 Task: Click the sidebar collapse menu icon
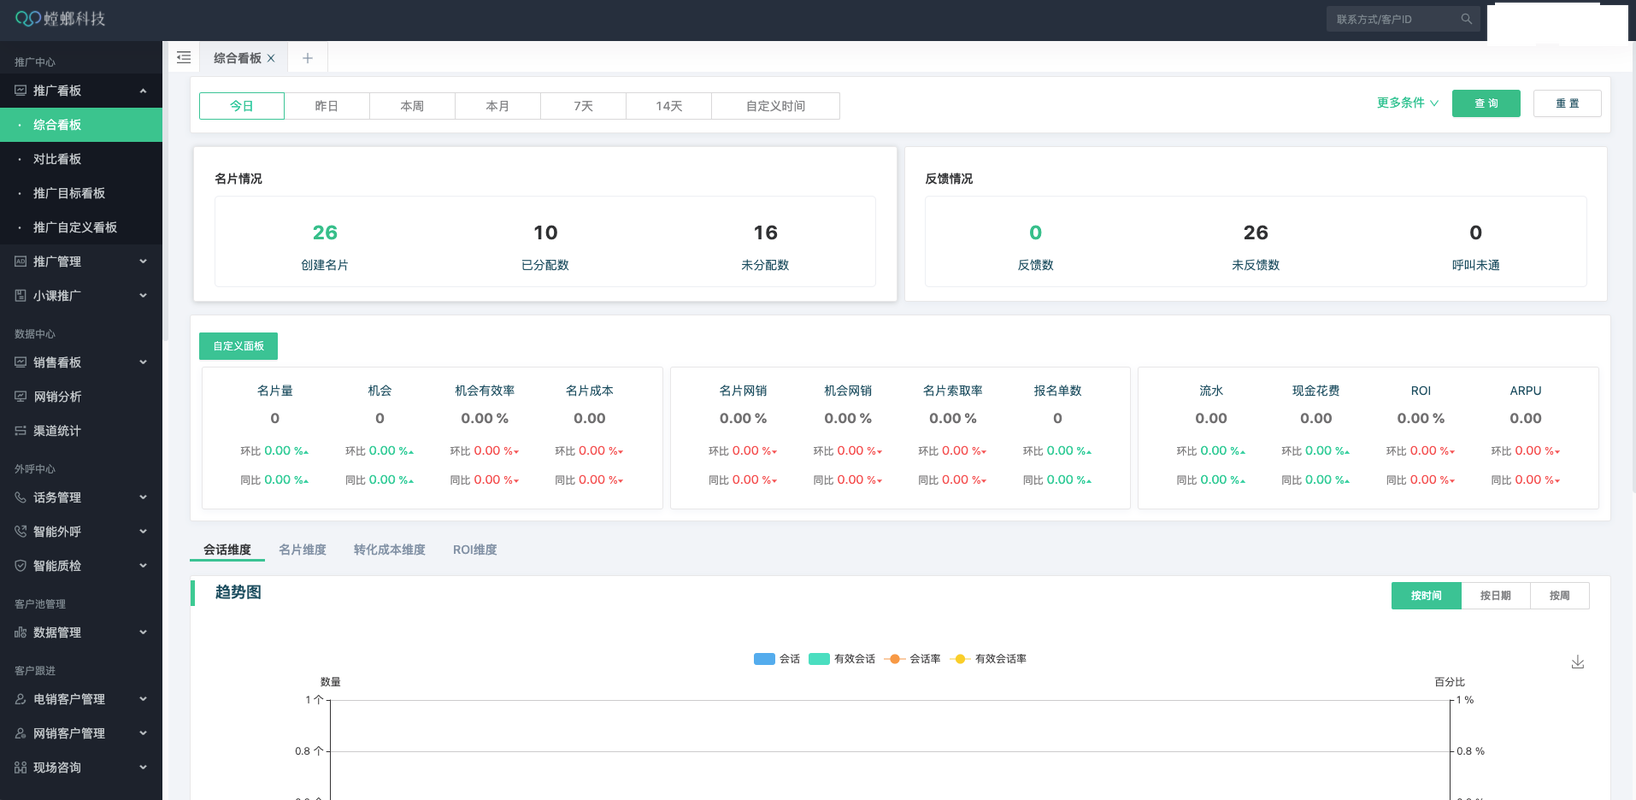[183, 58]
